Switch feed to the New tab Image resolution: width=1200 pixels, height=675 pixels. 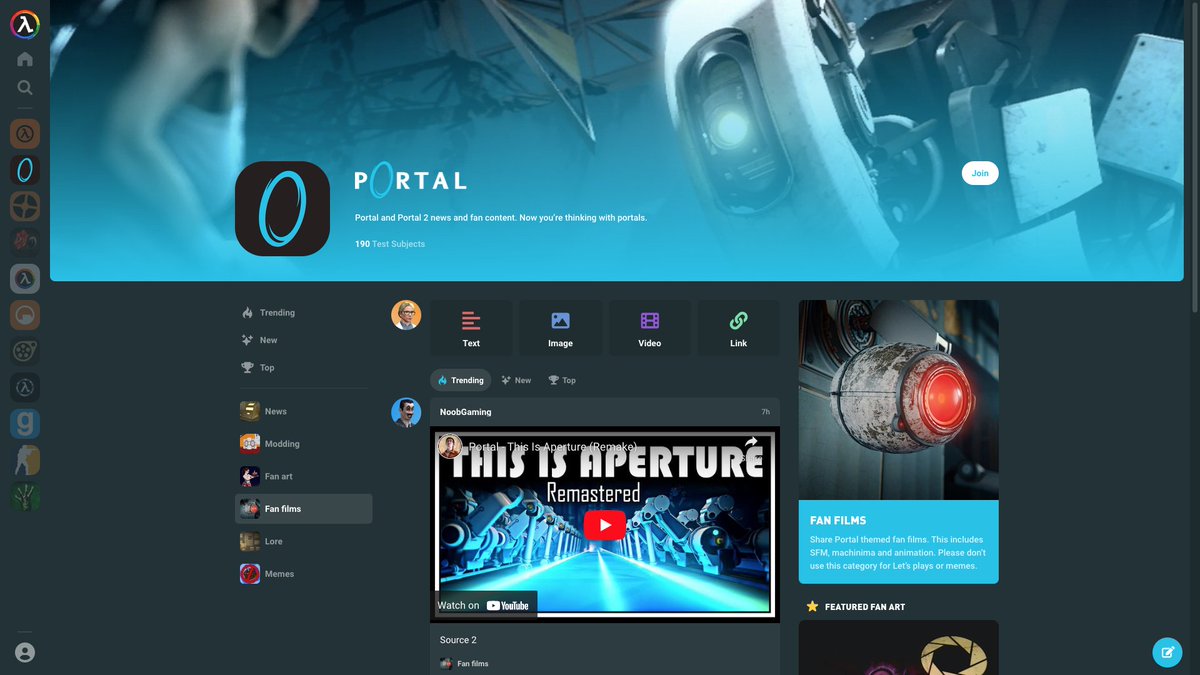(516, 380)
